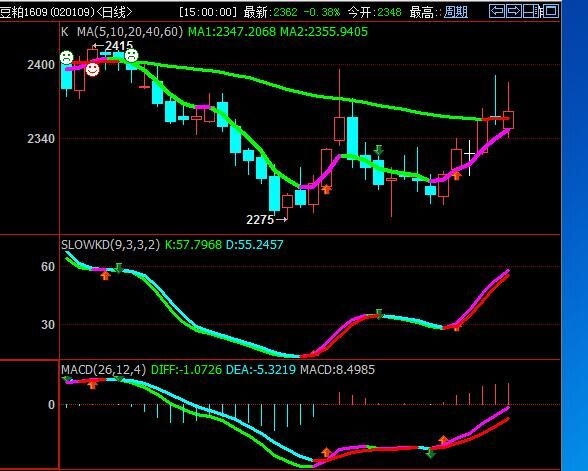588x471 pixels.
Task: Select the MACD(26,12,4) indicator label
Action: pyautogui.click(x=104, y=370)
